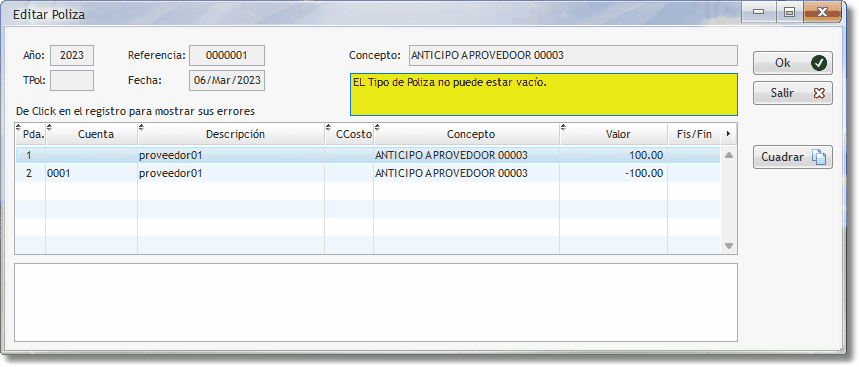859x367 pixels.
Task: Click the -100.00 value cell
Action: (x=614, y=173)
